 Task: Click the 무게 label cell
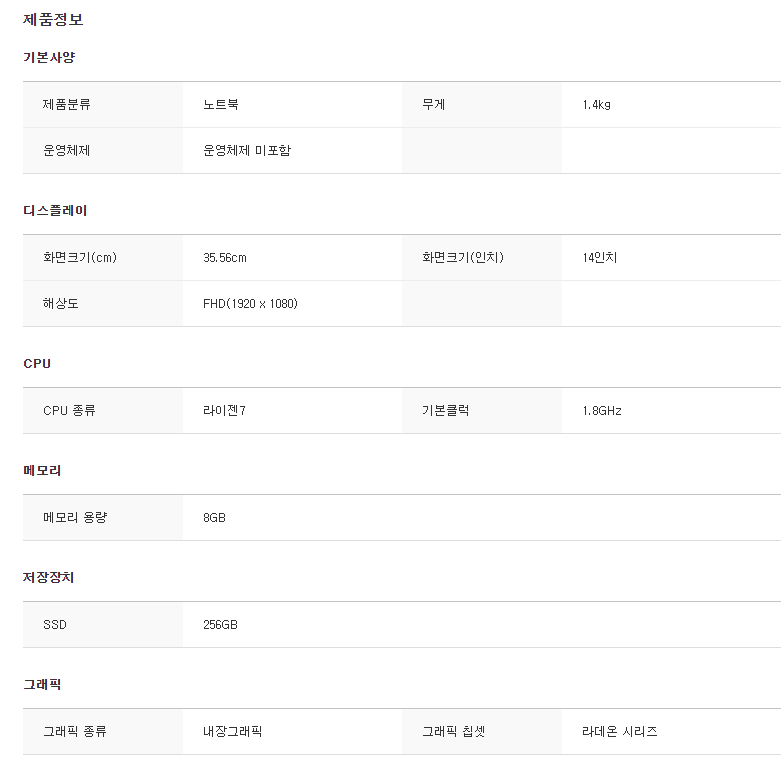(482, 104)
